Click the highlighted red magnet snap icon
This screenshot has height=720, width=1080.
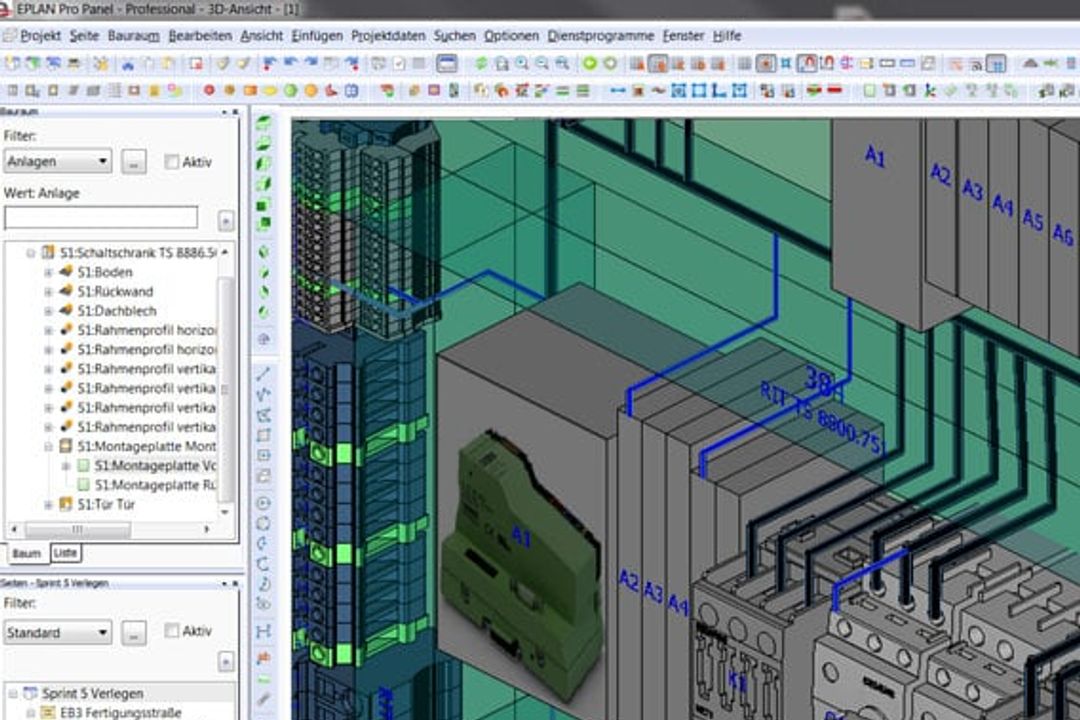coord(807,64)
